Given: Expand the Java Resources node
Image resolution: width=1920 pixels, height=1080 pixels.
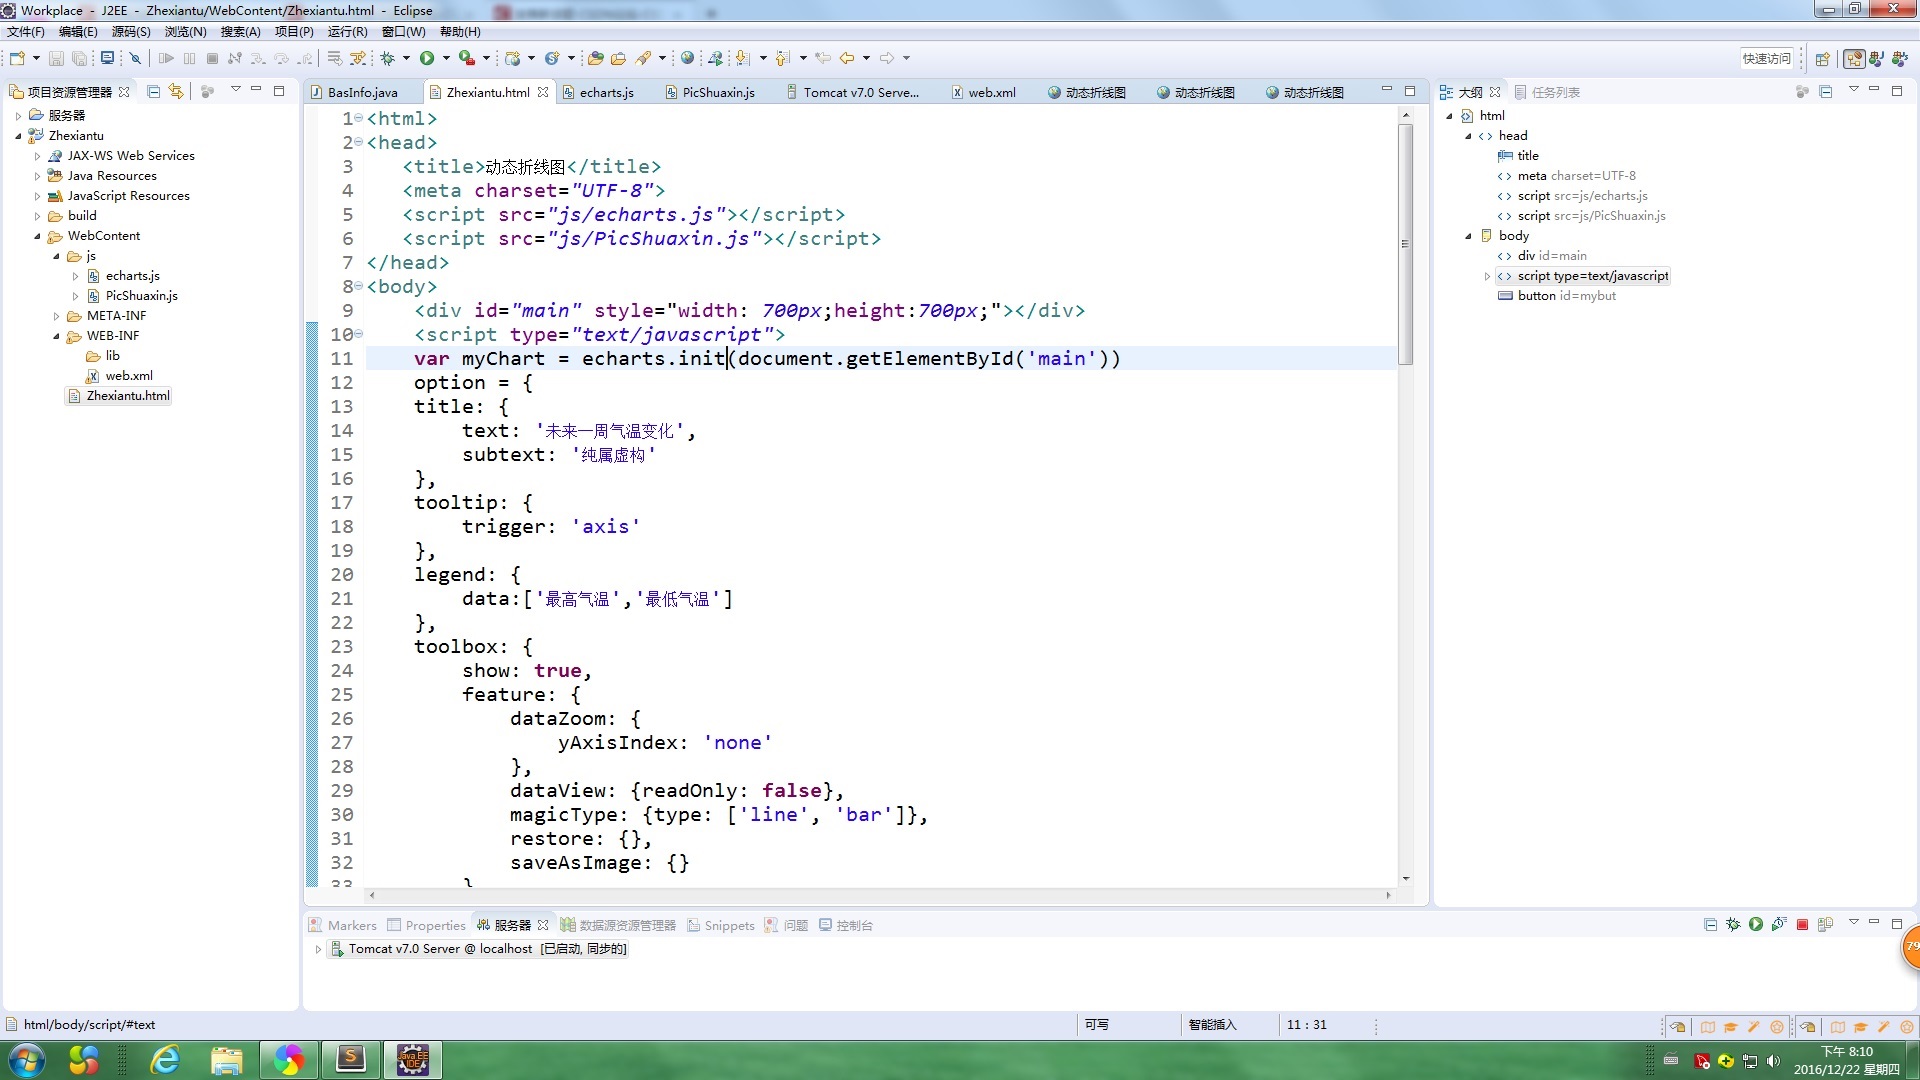Looking at the screenshot, I should click(x=37, y=176).
